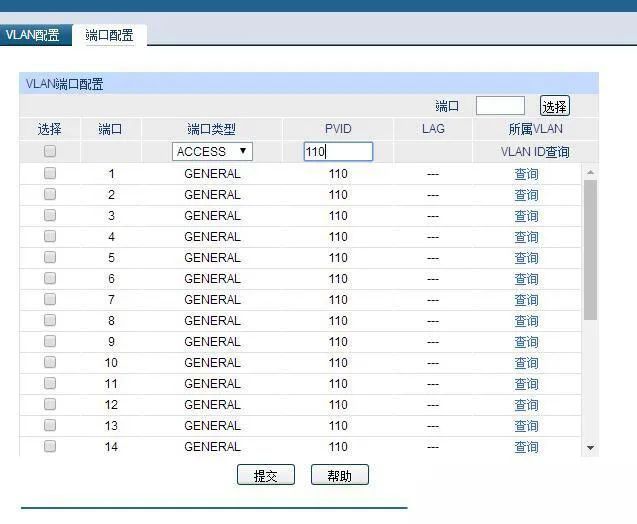
Task: Check the checkbox for port 1
Action: (x=49, y=173)
